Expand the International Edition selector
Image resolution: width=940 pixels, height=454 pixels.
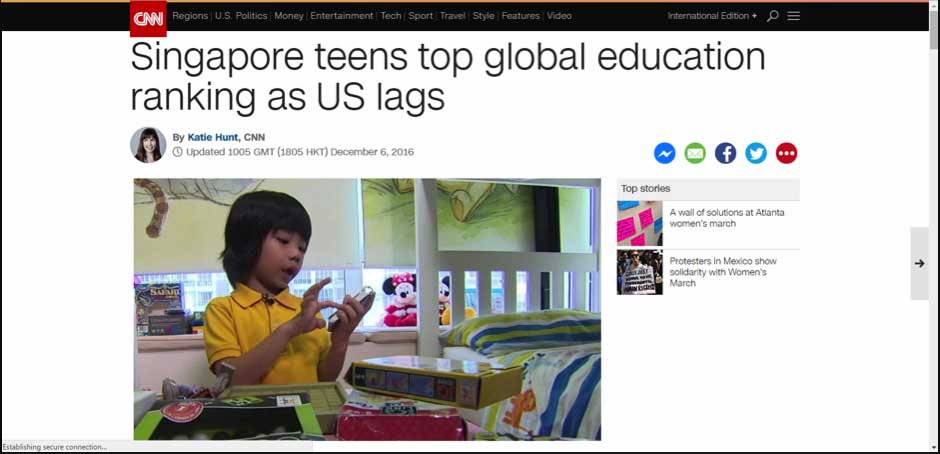712,16
